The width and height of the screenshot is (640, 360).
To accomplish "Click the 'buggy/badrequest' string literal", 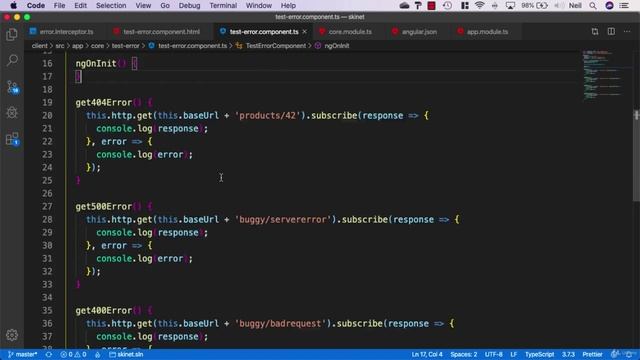I will click(x=280, y=324).
